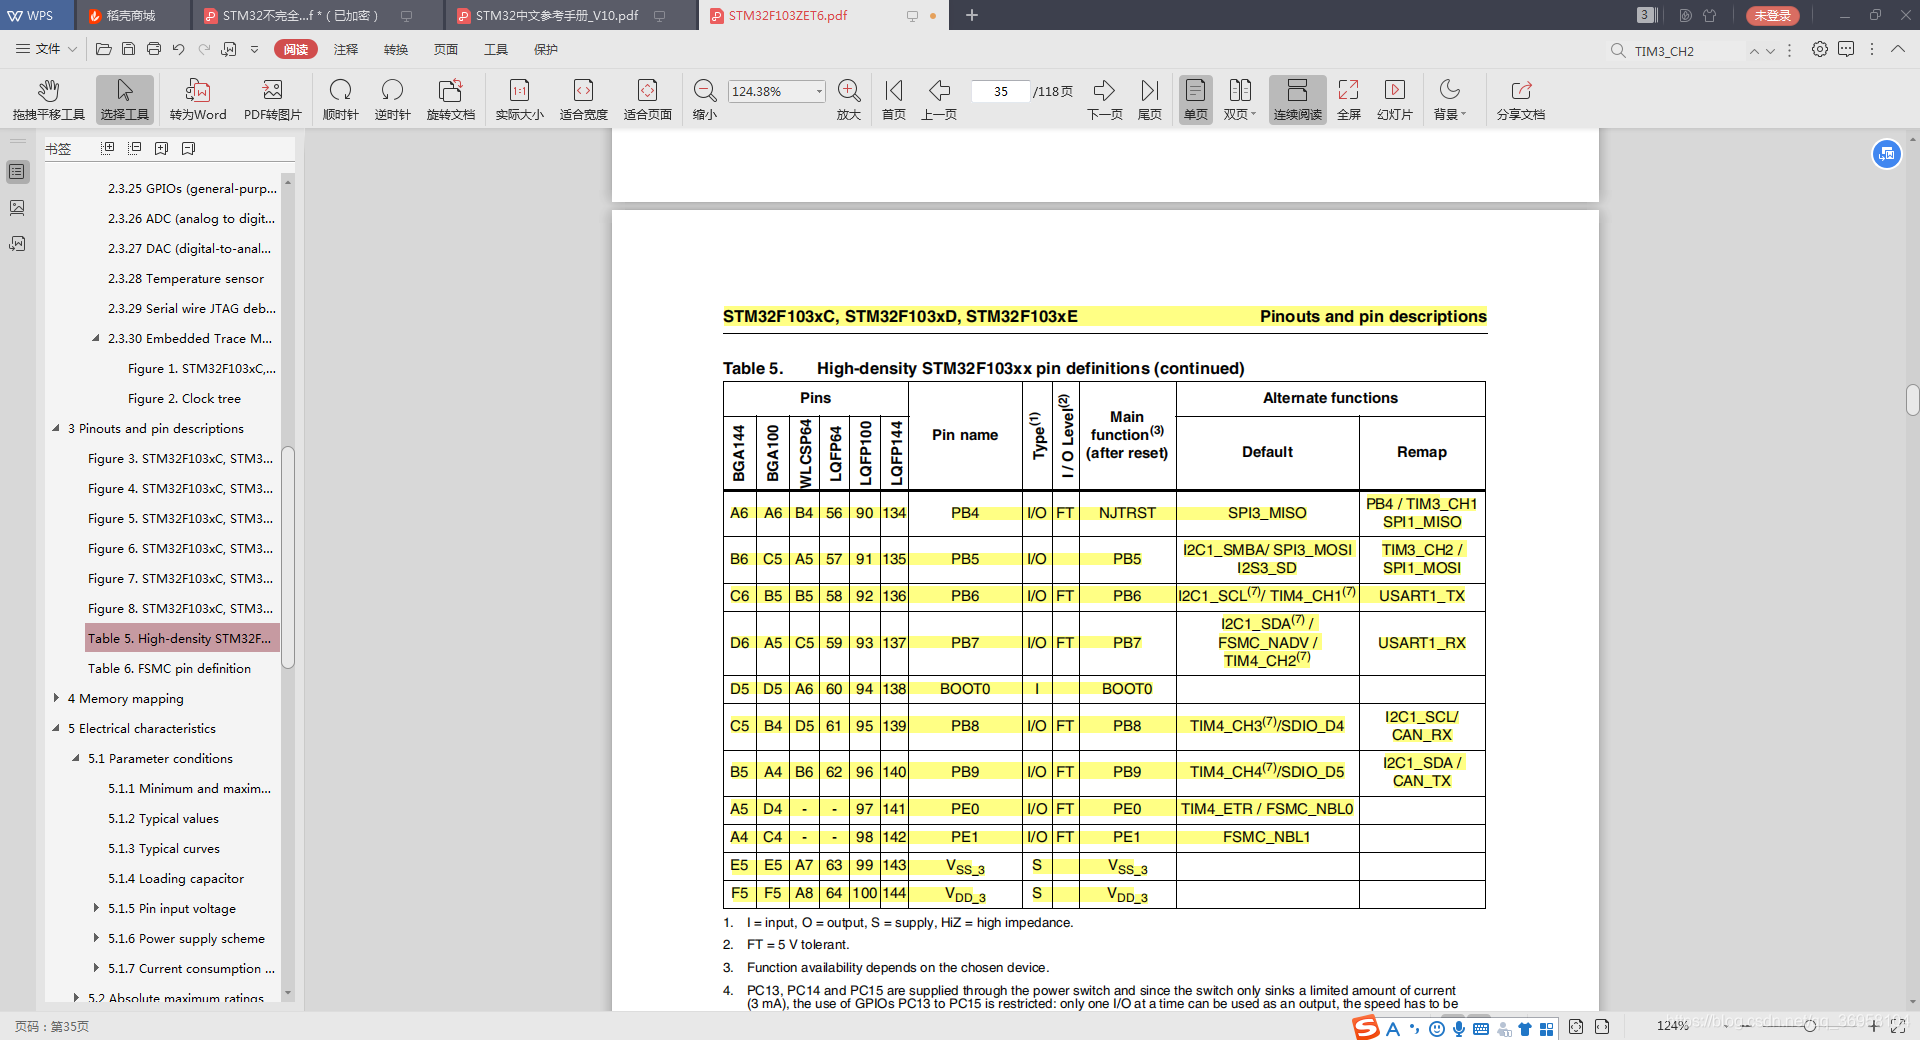
Task: Enter 全屏 fullscreen mode
Action: (1349, 100)
